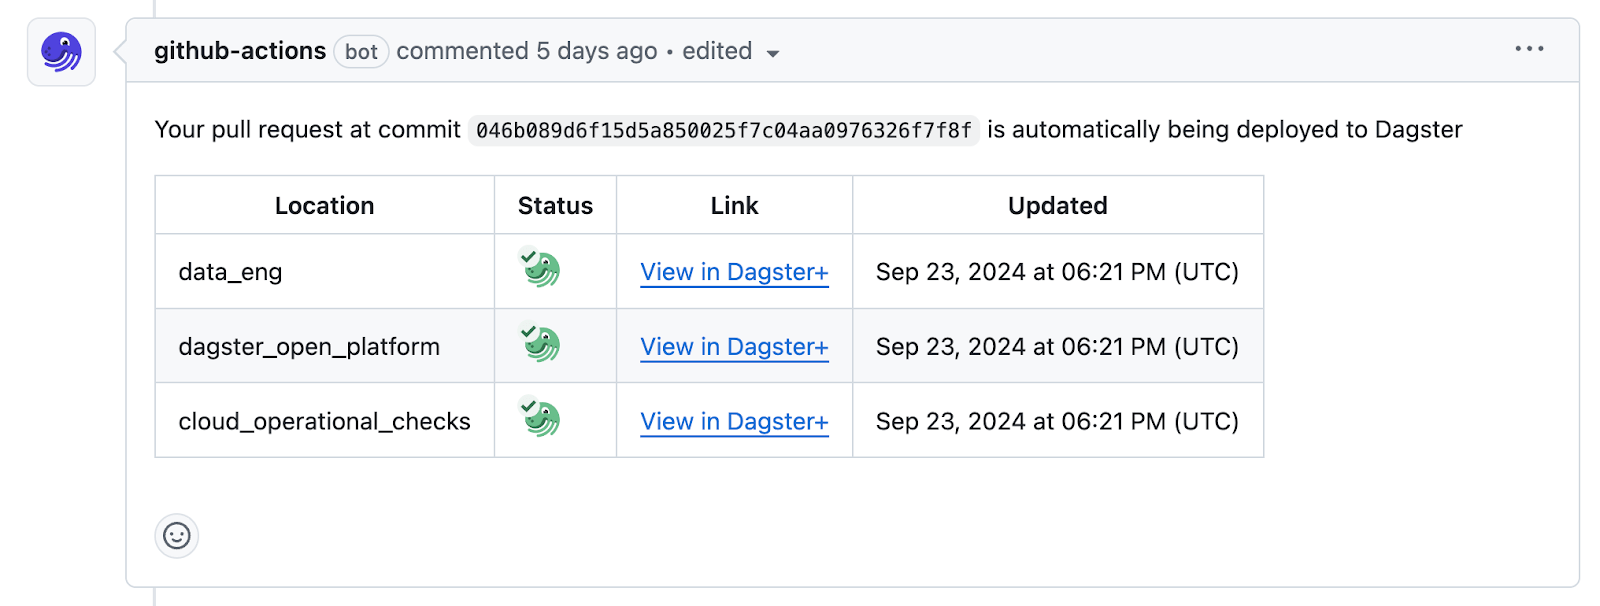Click the cloud_operational_checks success status icon
The width and height of the screenshot is (1600, 606).
click(541, 417)
